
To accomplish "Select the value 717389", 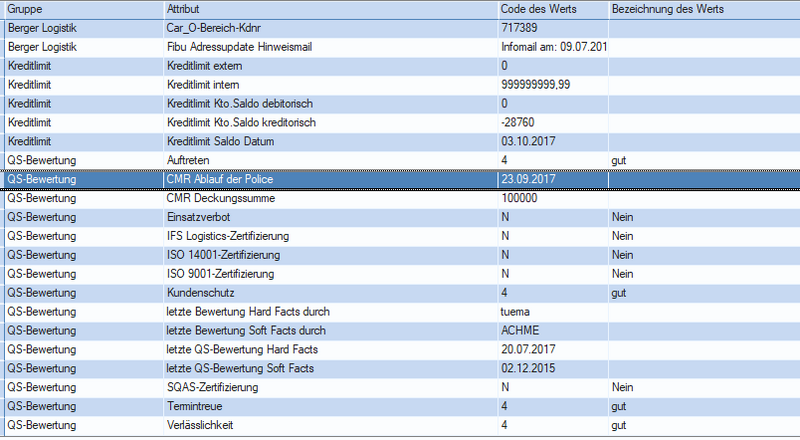I will click(519, 28).
